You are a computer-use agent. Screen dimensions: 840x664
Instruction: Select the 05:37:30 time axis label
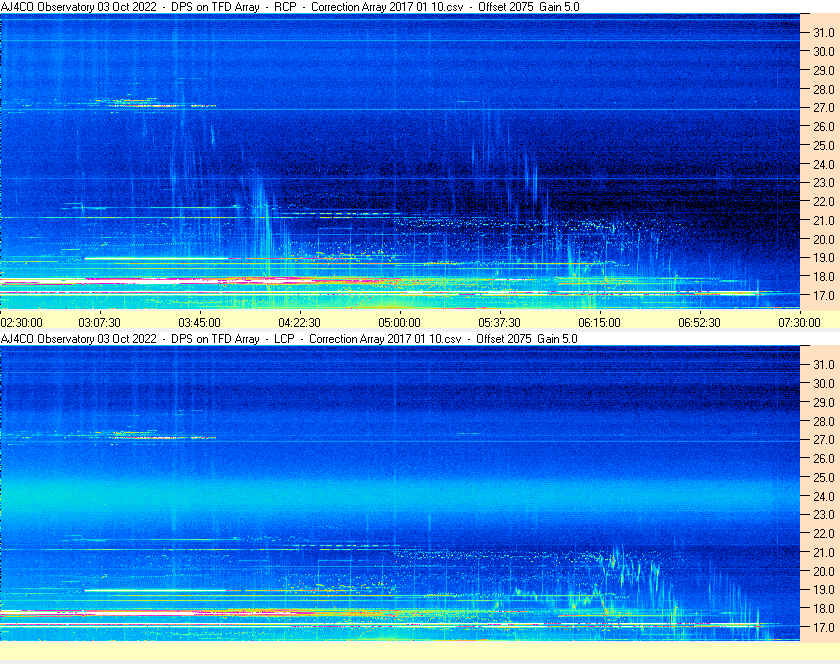[x=499, y=323]
